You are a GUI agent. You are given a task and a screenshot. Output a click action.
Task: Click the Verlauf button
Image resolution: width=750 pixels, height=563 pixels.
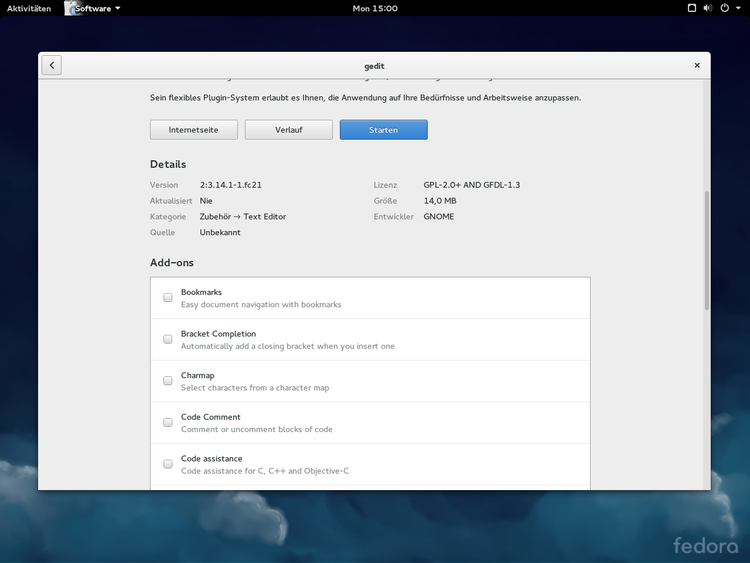[x=288, y=130]
